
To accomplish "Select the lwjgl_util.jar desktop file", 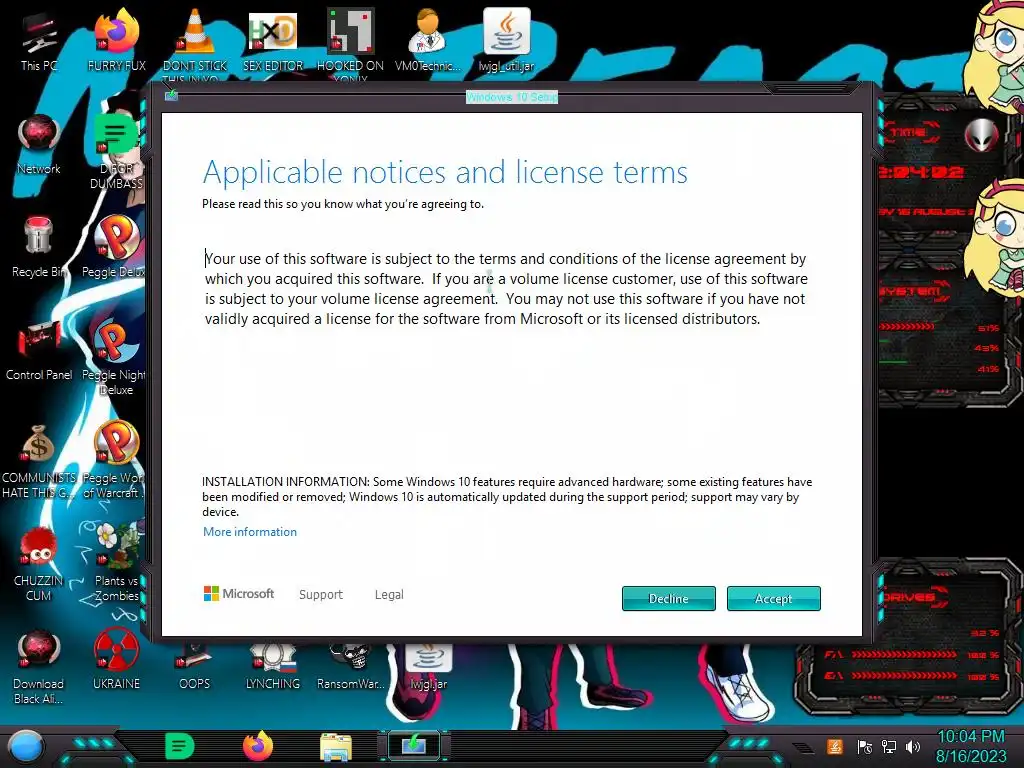I will [x=506, y=40].
